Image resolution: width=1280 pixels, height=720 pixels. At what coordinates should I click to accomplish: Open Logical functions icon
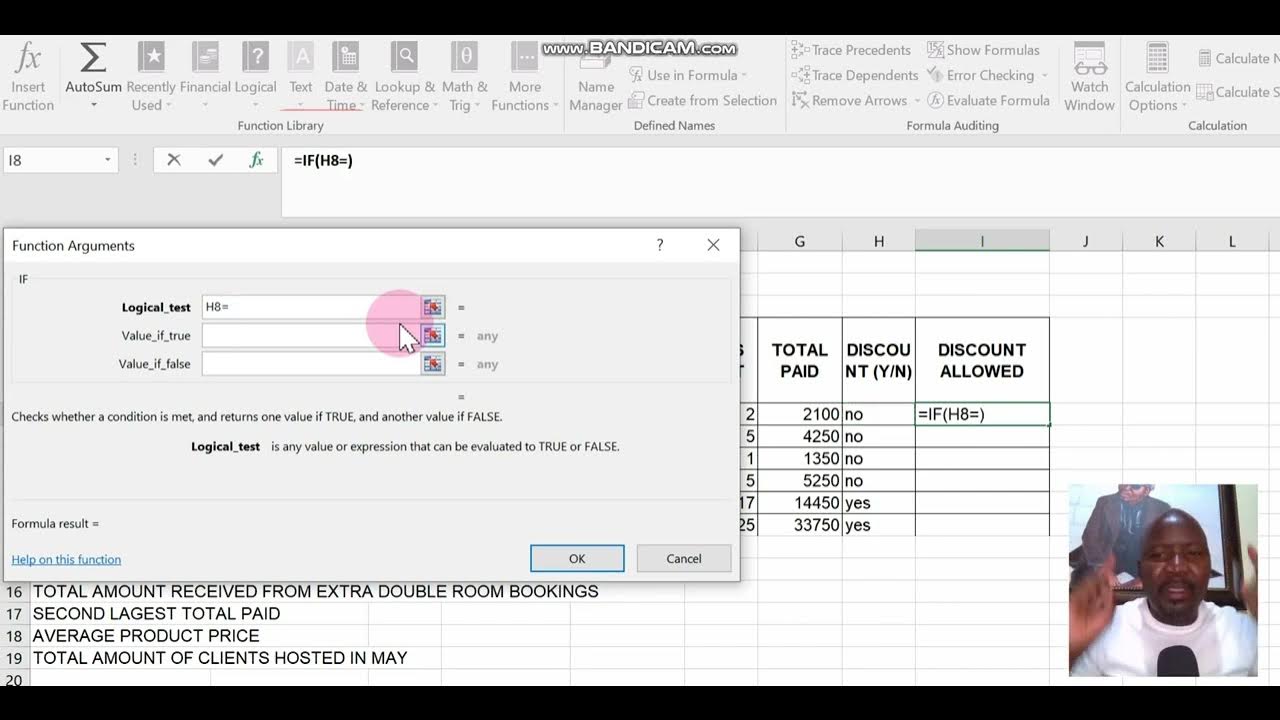pos(256,58)
